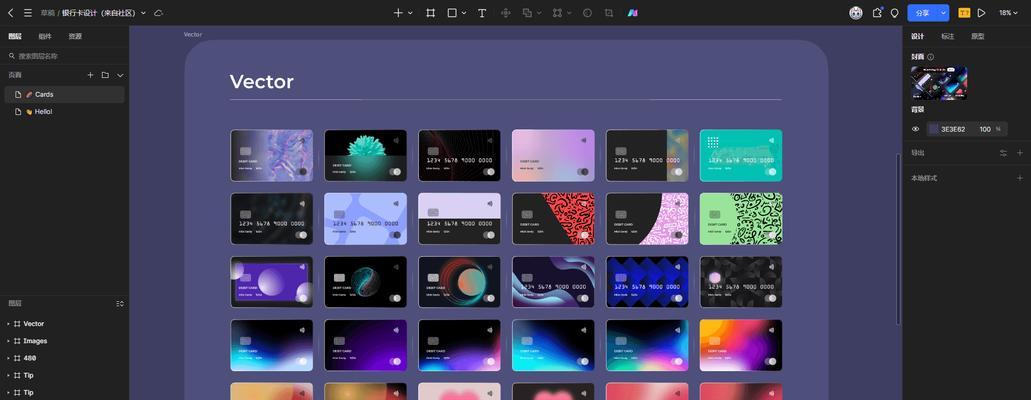1031x400 pixels.
Task: Open the shape tool dropdown arrow
Action: point(464,12)
